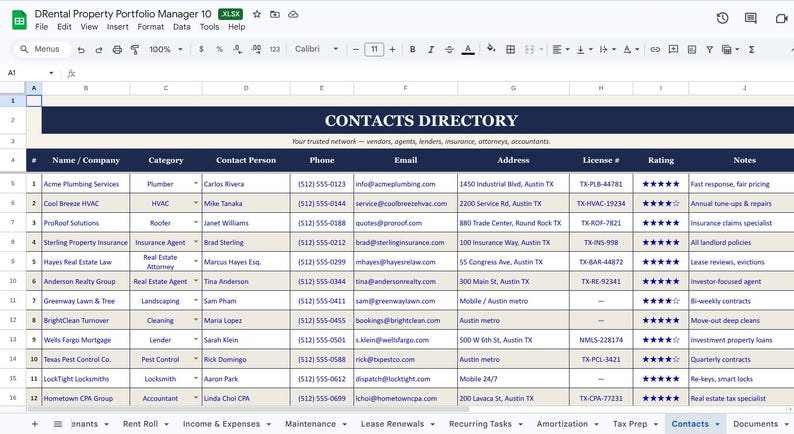
Task: Open the vertical align dropdown
Action: [584, 50]
